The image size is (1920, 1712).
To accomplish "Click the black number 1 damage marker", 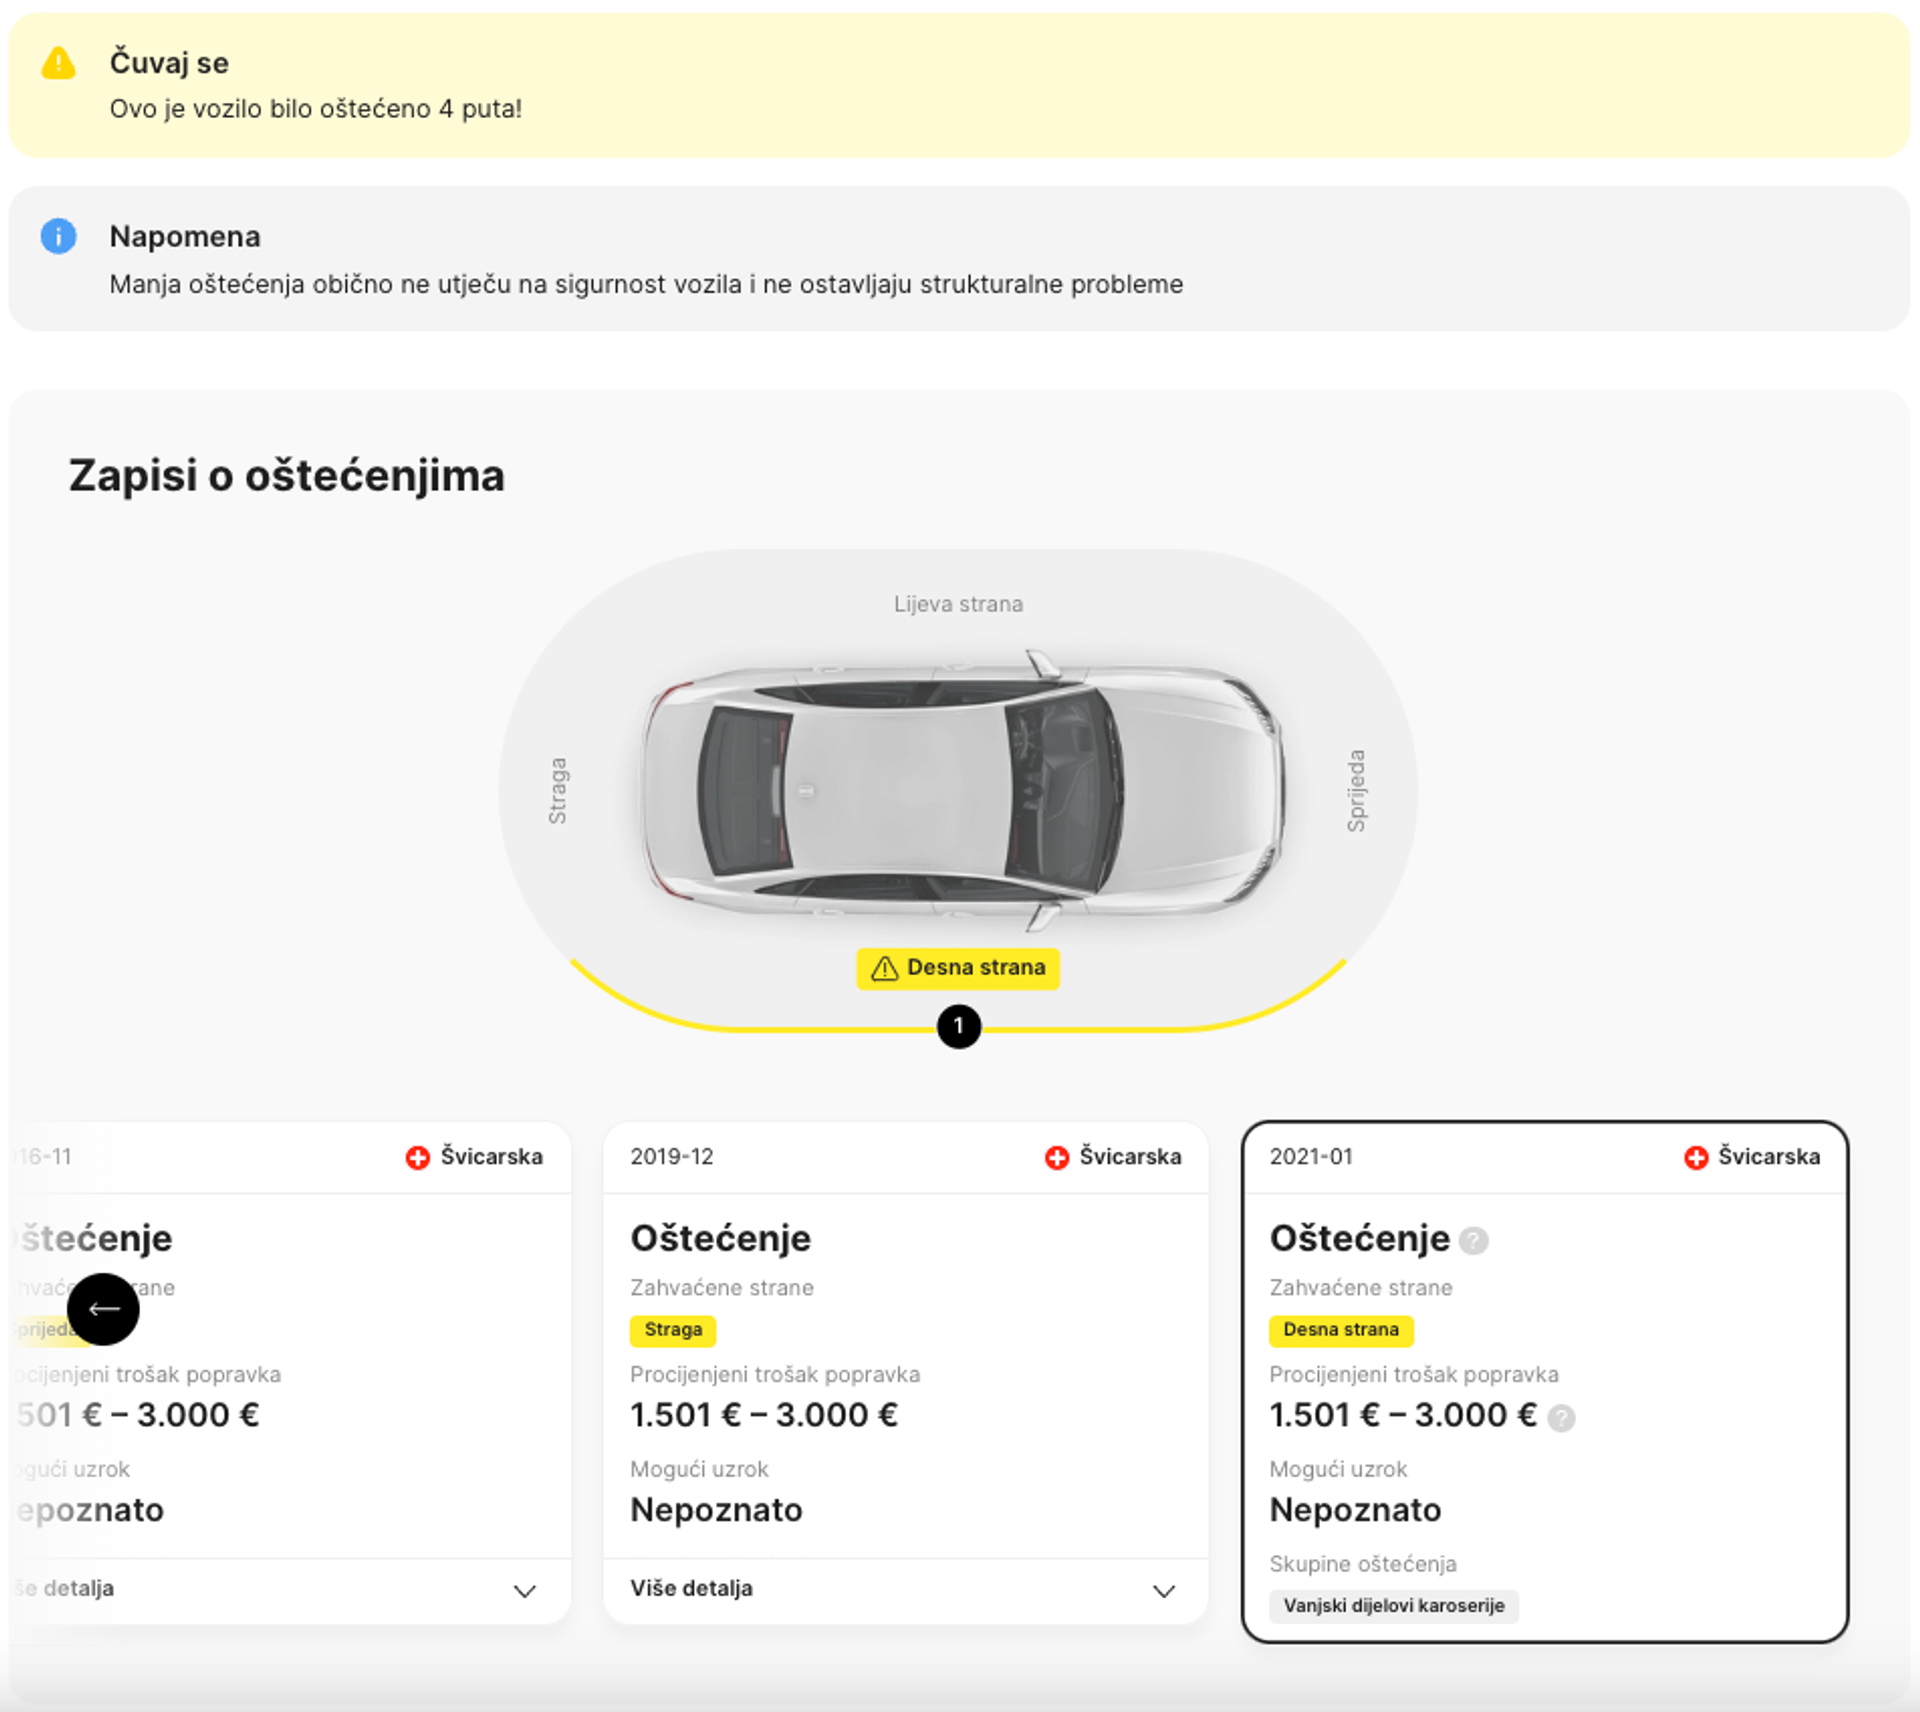I will click(958, 1026).
